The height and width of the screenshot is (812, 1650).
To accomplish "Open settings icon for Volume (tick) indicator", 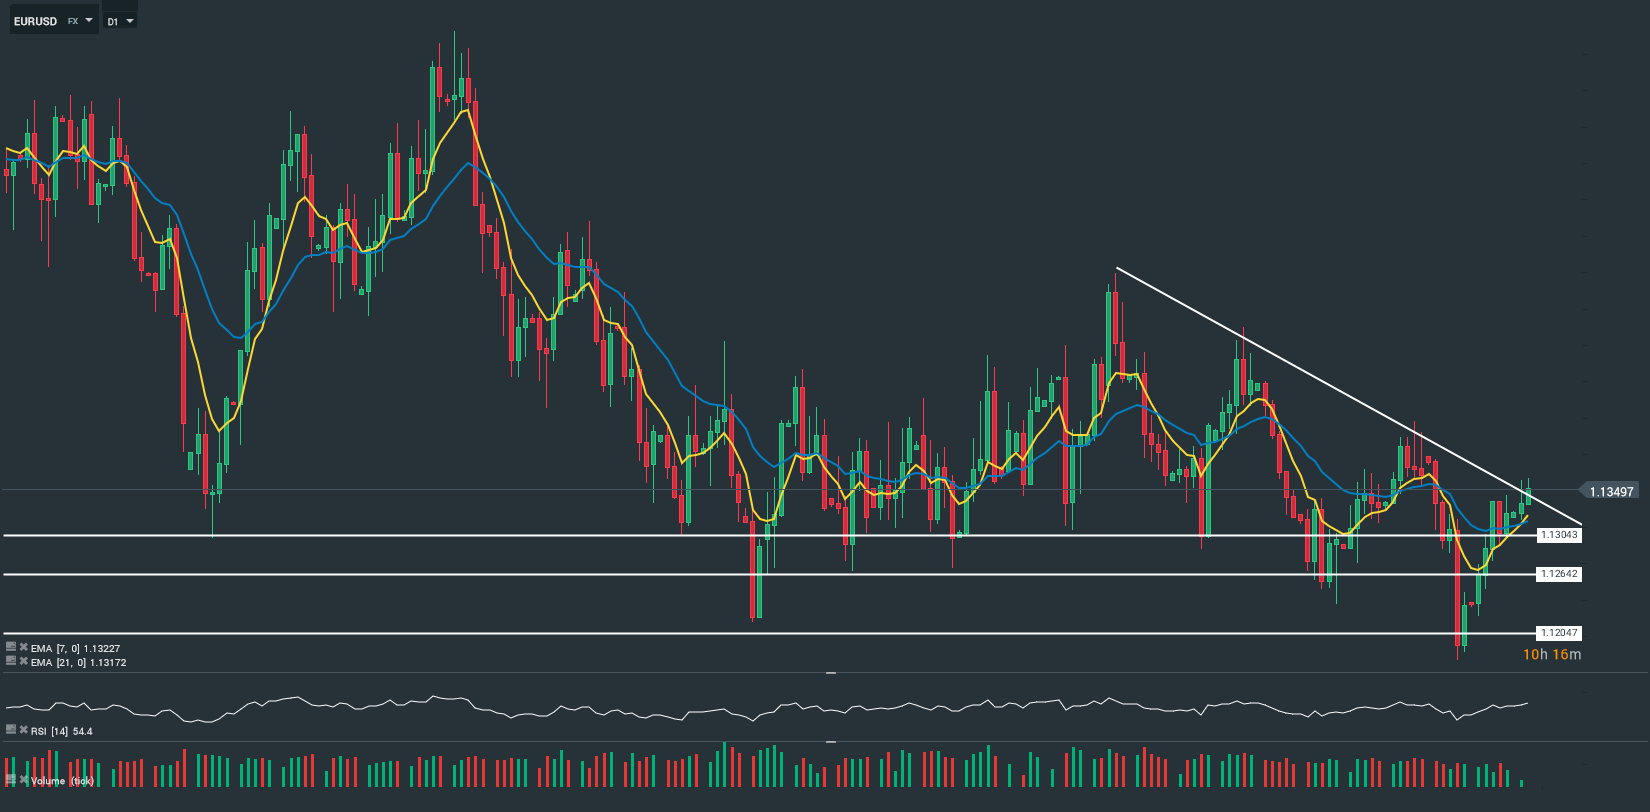I will [11, 779].
